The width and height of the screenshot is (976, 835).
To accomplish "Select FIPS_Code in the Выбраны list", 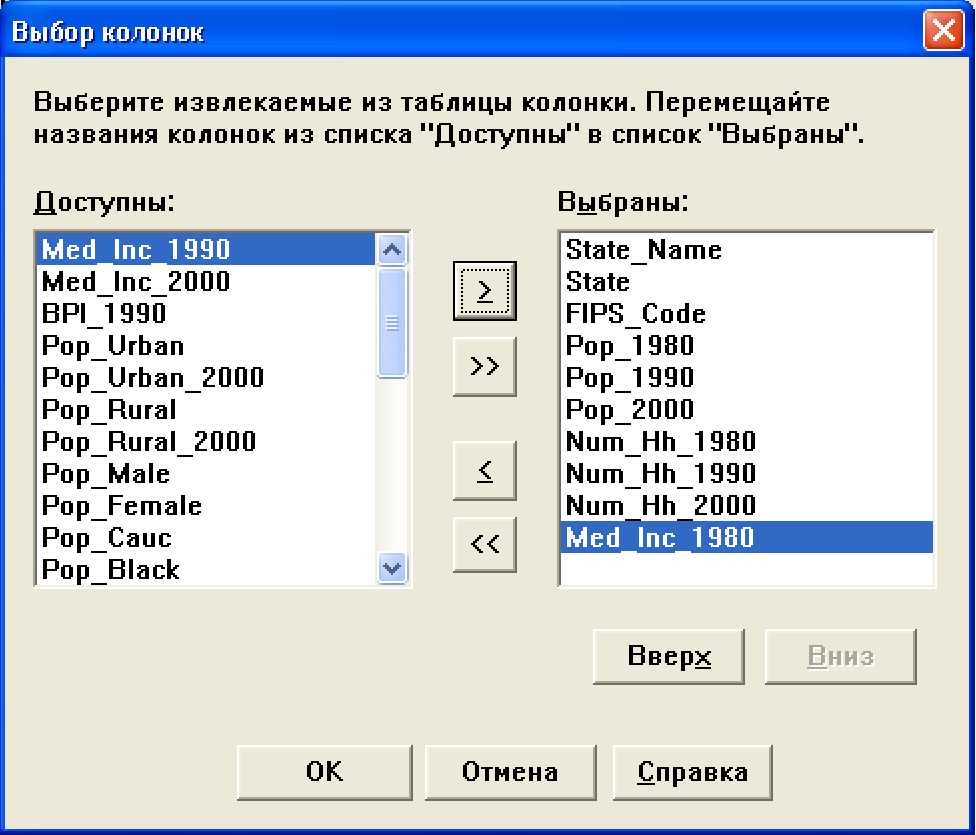I will pyautogui.click(x=636, y=314).
